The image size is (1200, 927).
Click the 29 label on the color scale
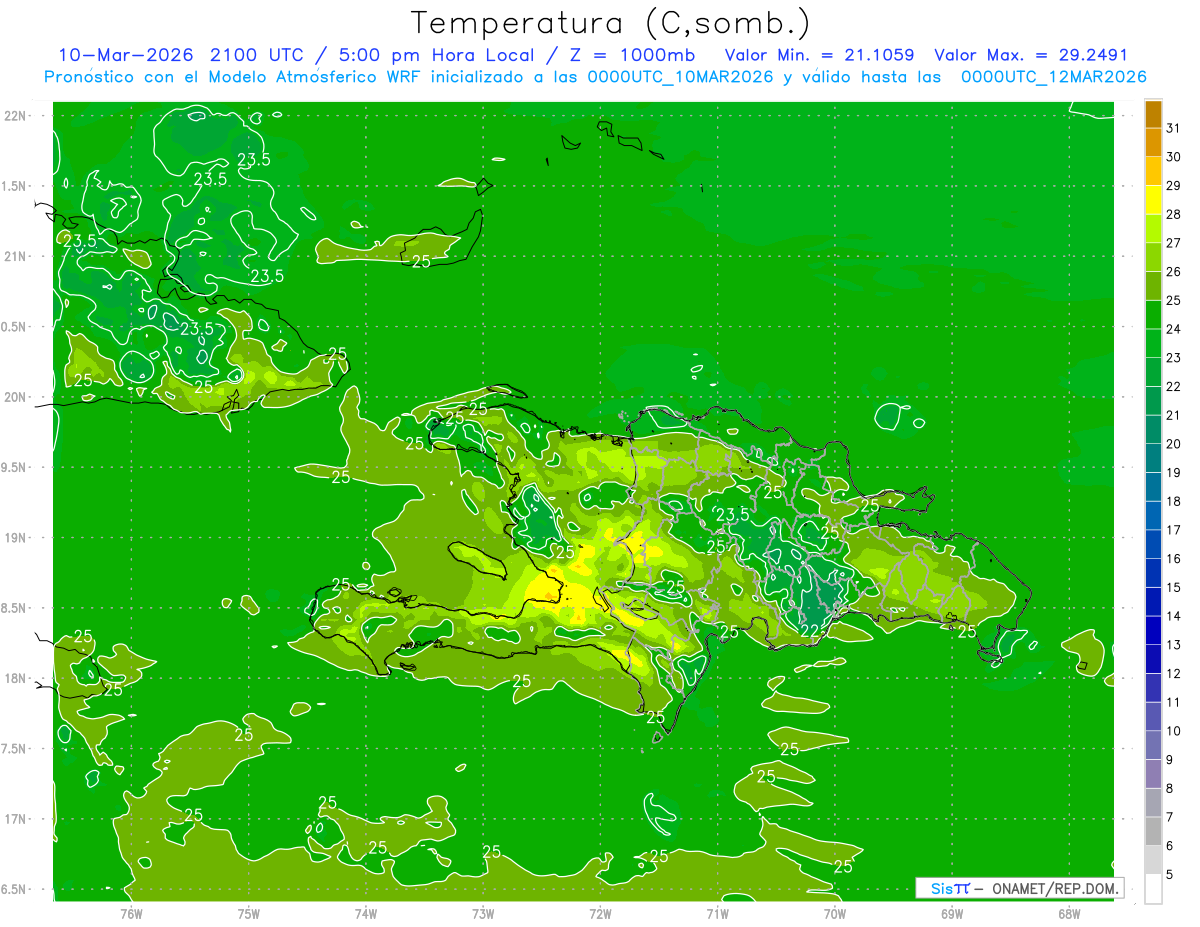pyautogui.click(x=1174, y=186)
